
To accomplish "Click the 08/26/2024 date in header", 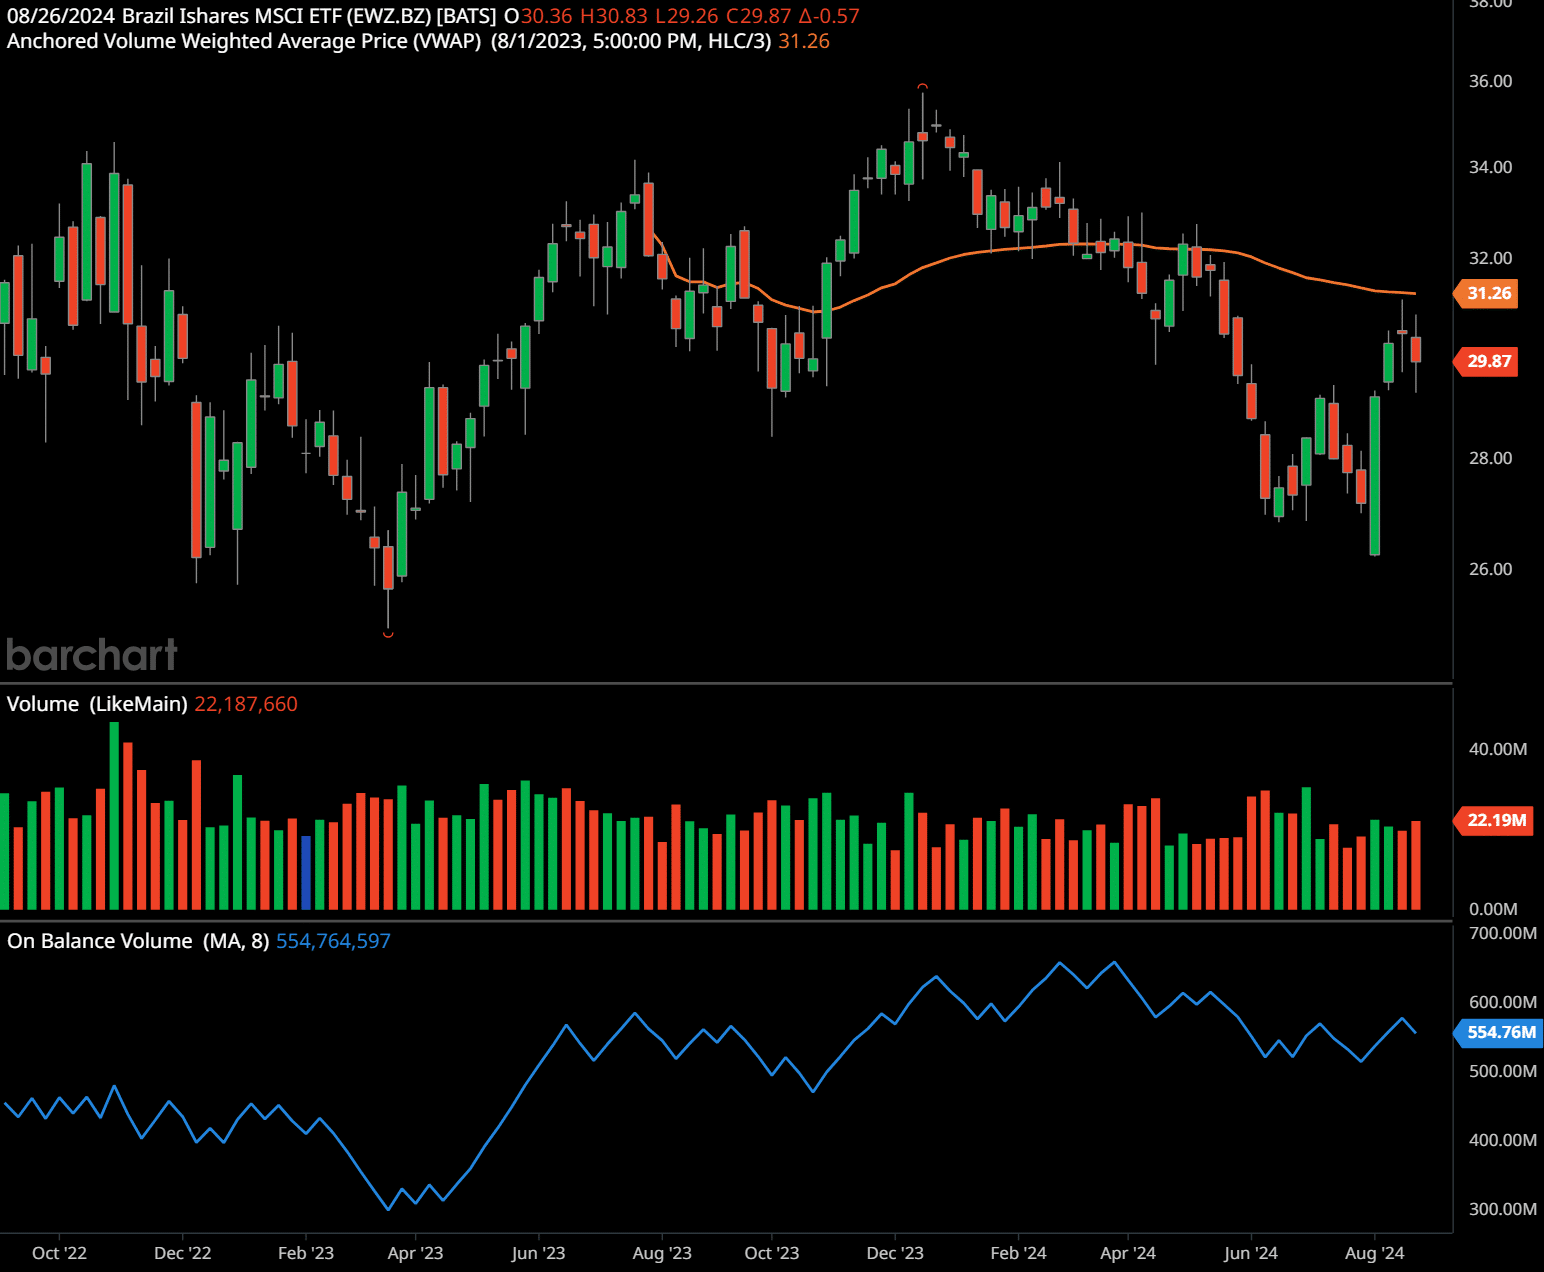I will (x=61, y=16).
